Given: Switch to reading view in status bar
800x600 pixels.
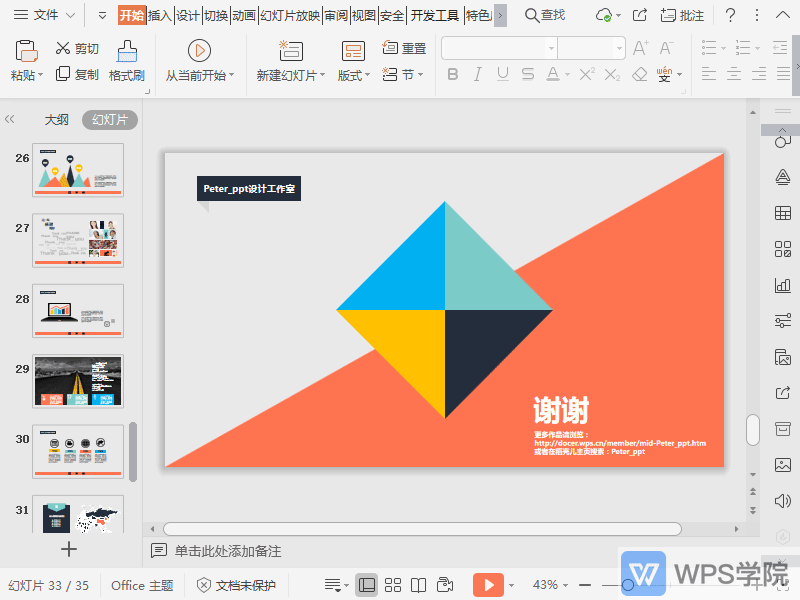Looking at the screenshot, I should [x=419, y=585].
